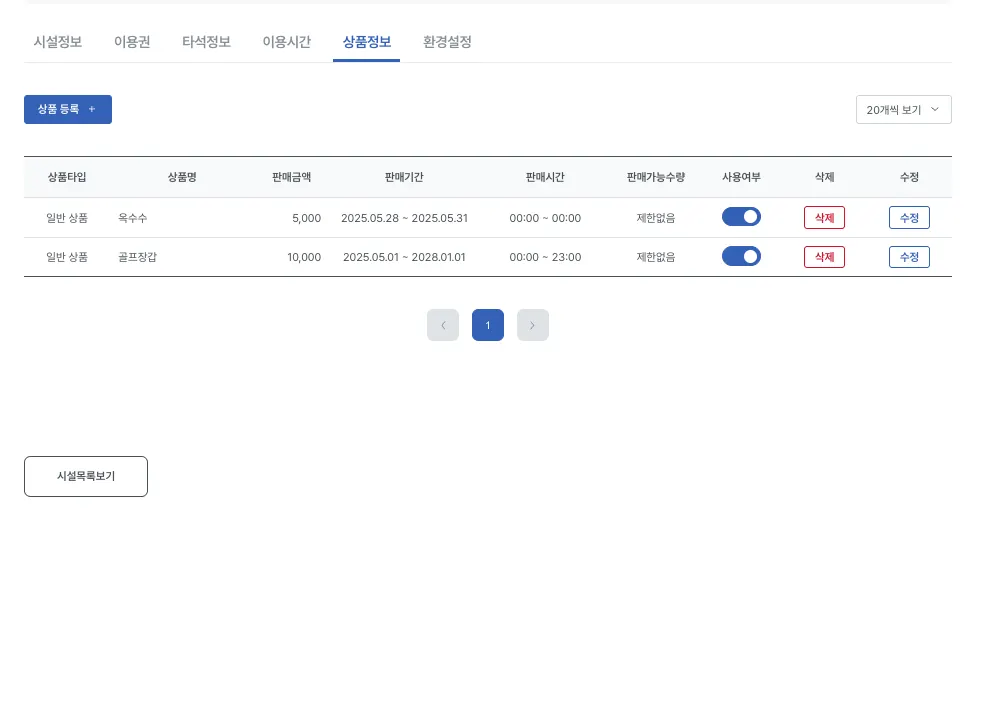This screenshot has height=721, width=982.
Task: Delete the 옥수수 product row
Action: [824, 218]
